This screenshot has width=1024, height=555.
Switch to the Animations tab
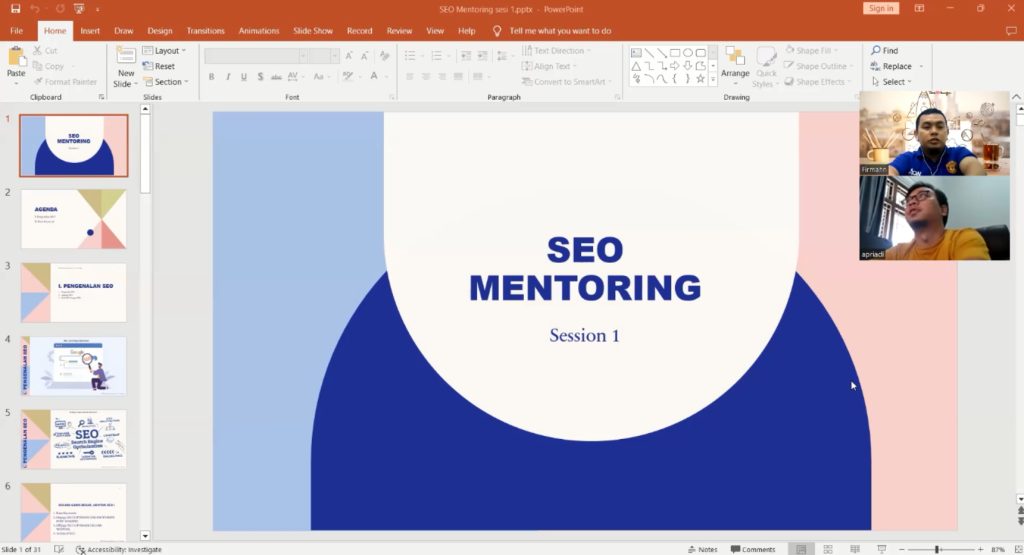pyautogui.click(x=259, y=31)
